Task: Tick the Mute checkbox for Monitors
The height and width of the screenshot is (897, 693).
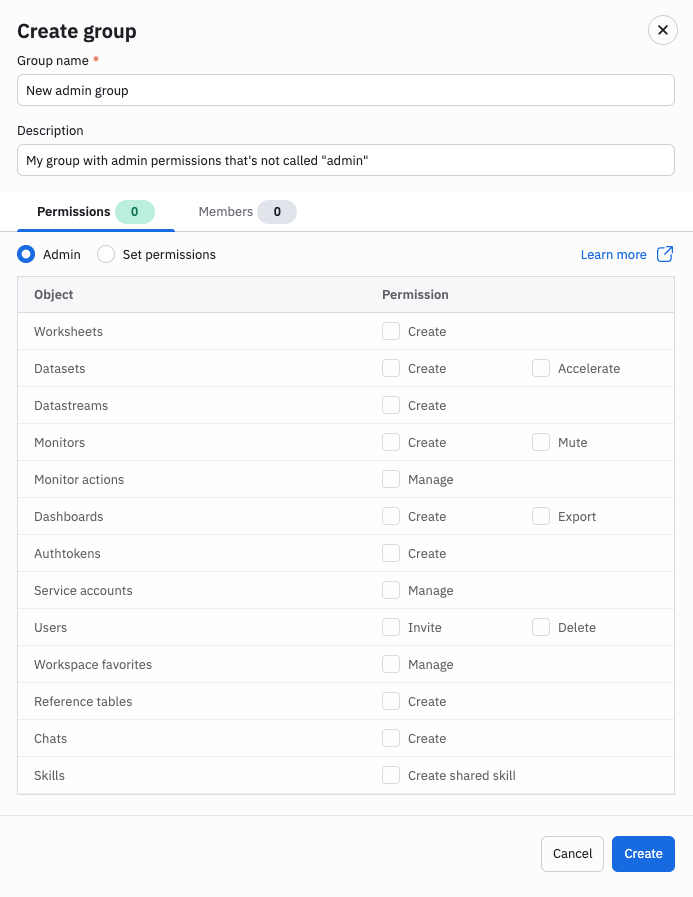Action: (x=541, y=442)
